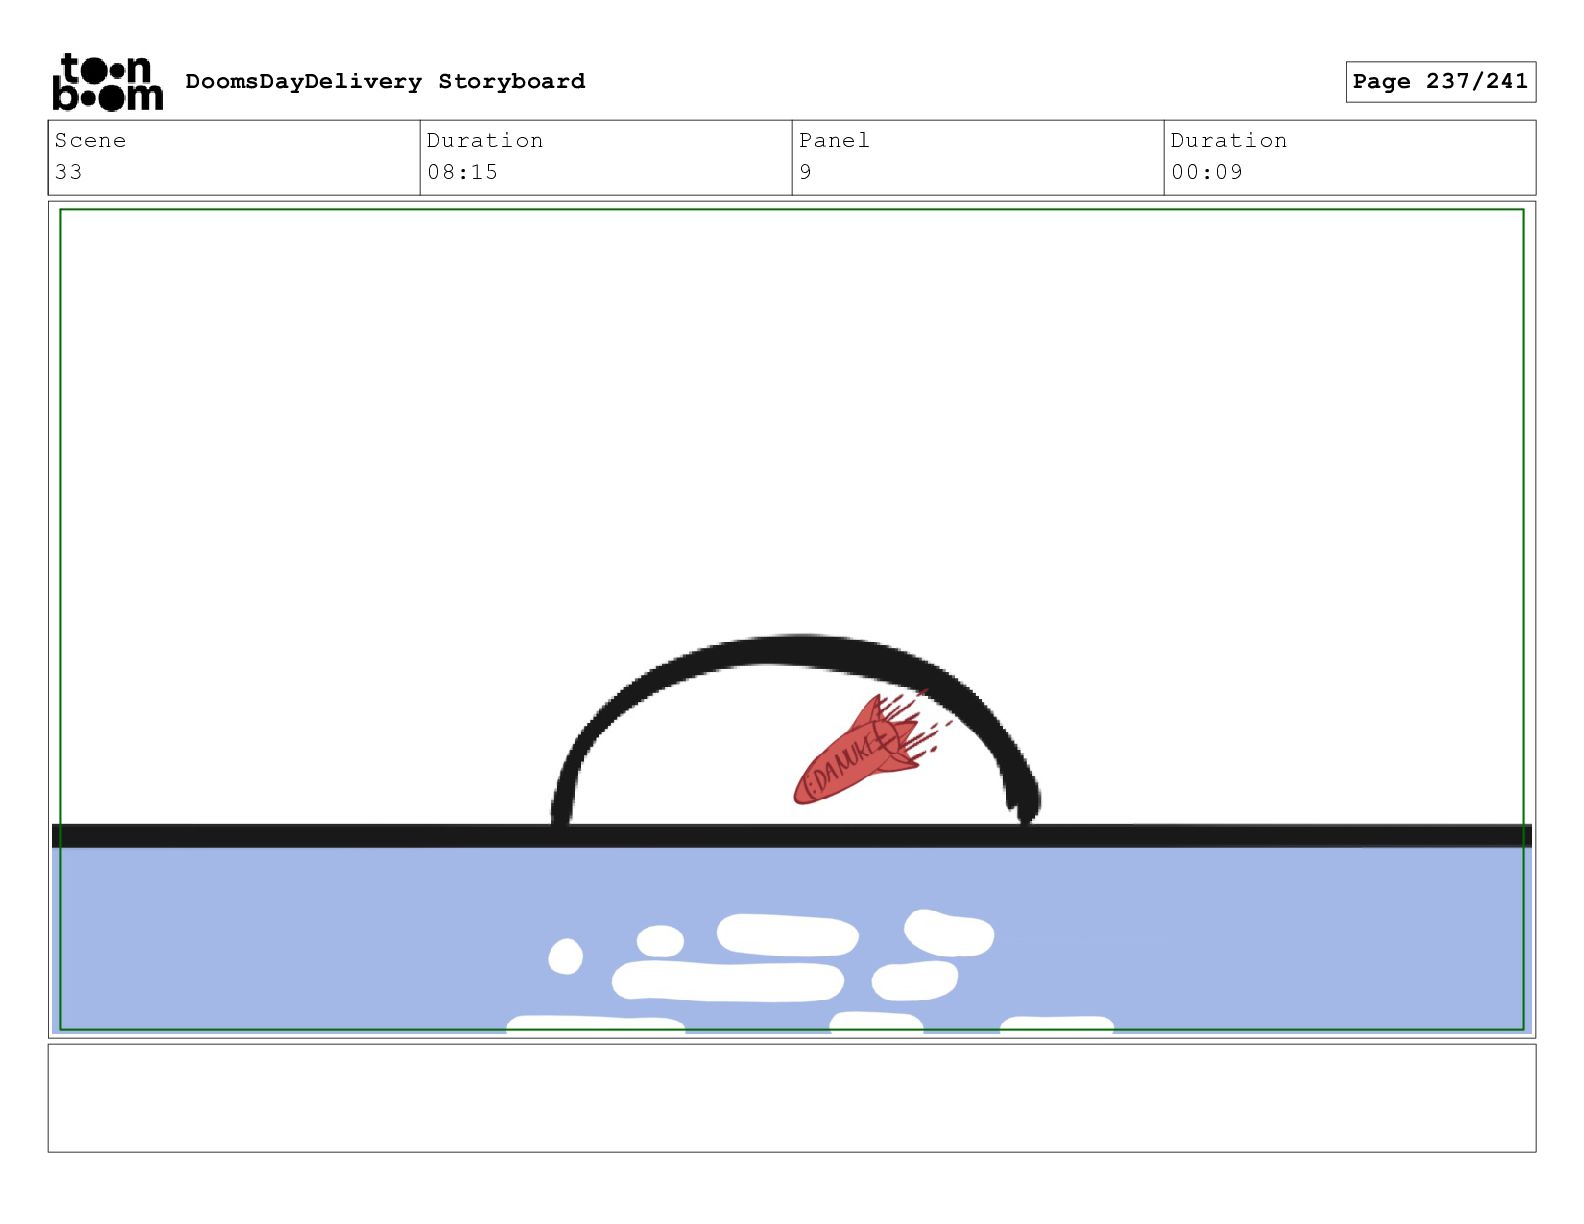
Task: Click the red rocket drawing in the panel
Action: point(862,750)
